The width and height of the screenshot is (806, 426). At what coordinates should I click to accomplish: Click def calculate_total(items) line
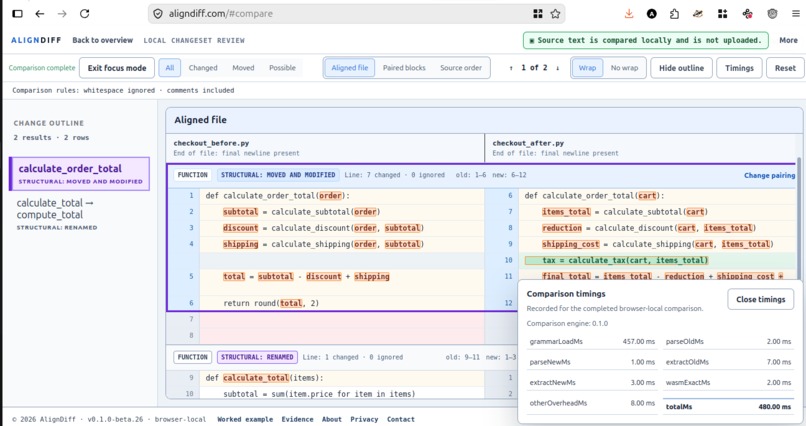pyautogui.click(x=264, y=378)
